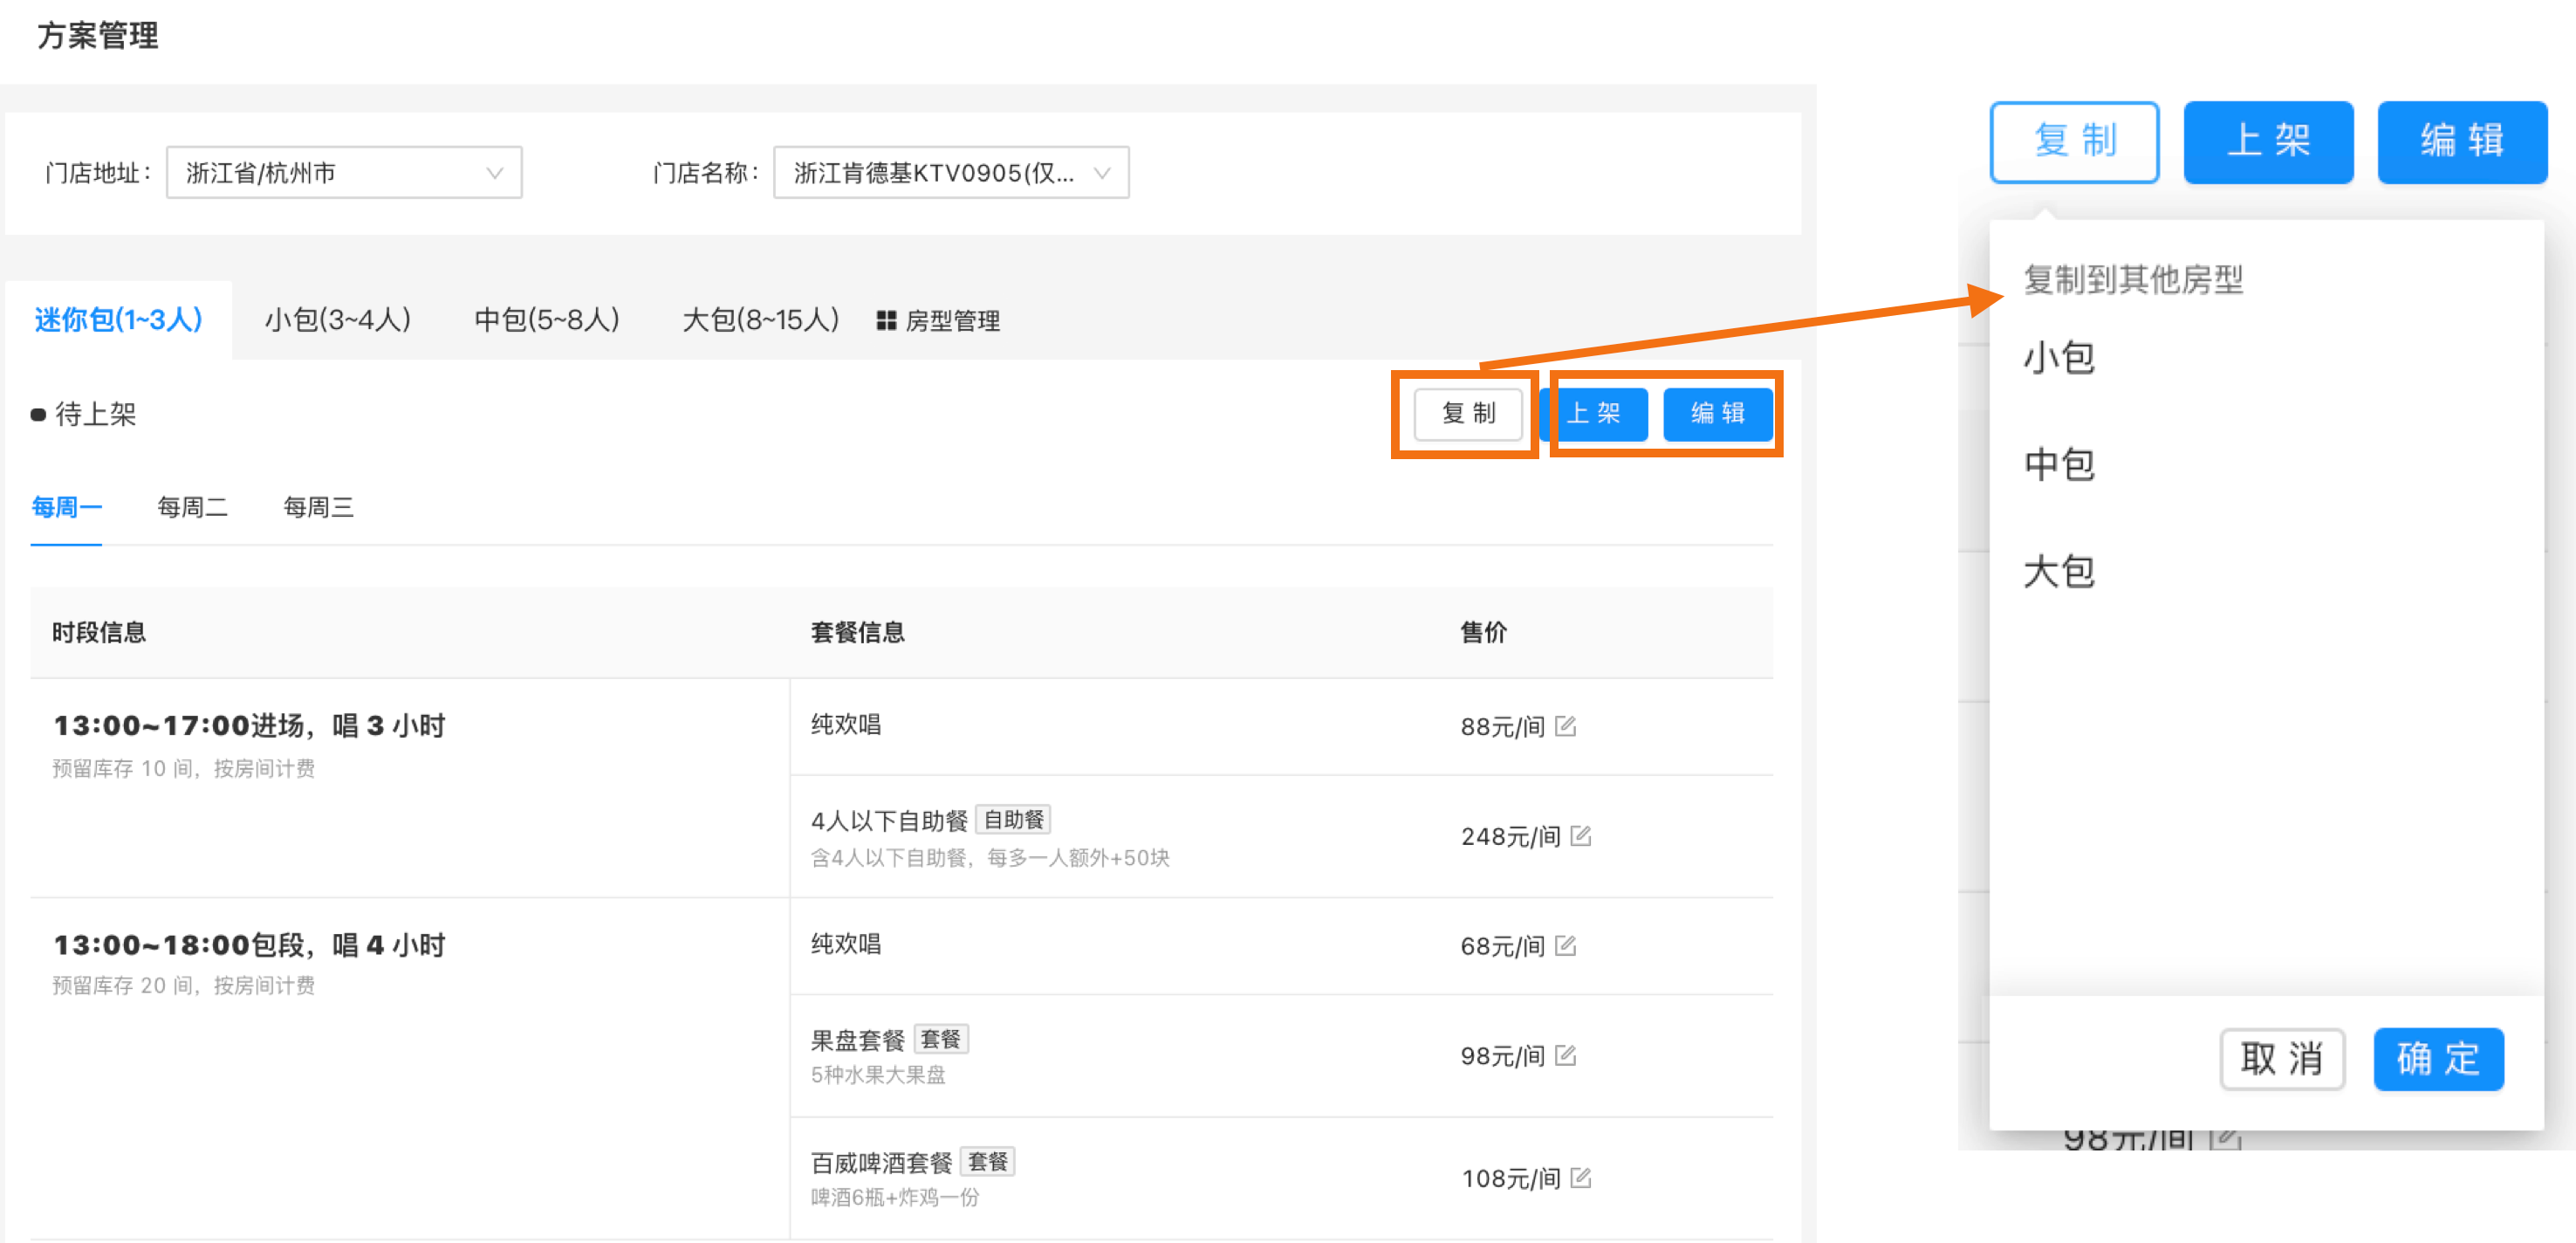Click 售价 column header
The image size is (2576, 1243).
(1484, 633)
